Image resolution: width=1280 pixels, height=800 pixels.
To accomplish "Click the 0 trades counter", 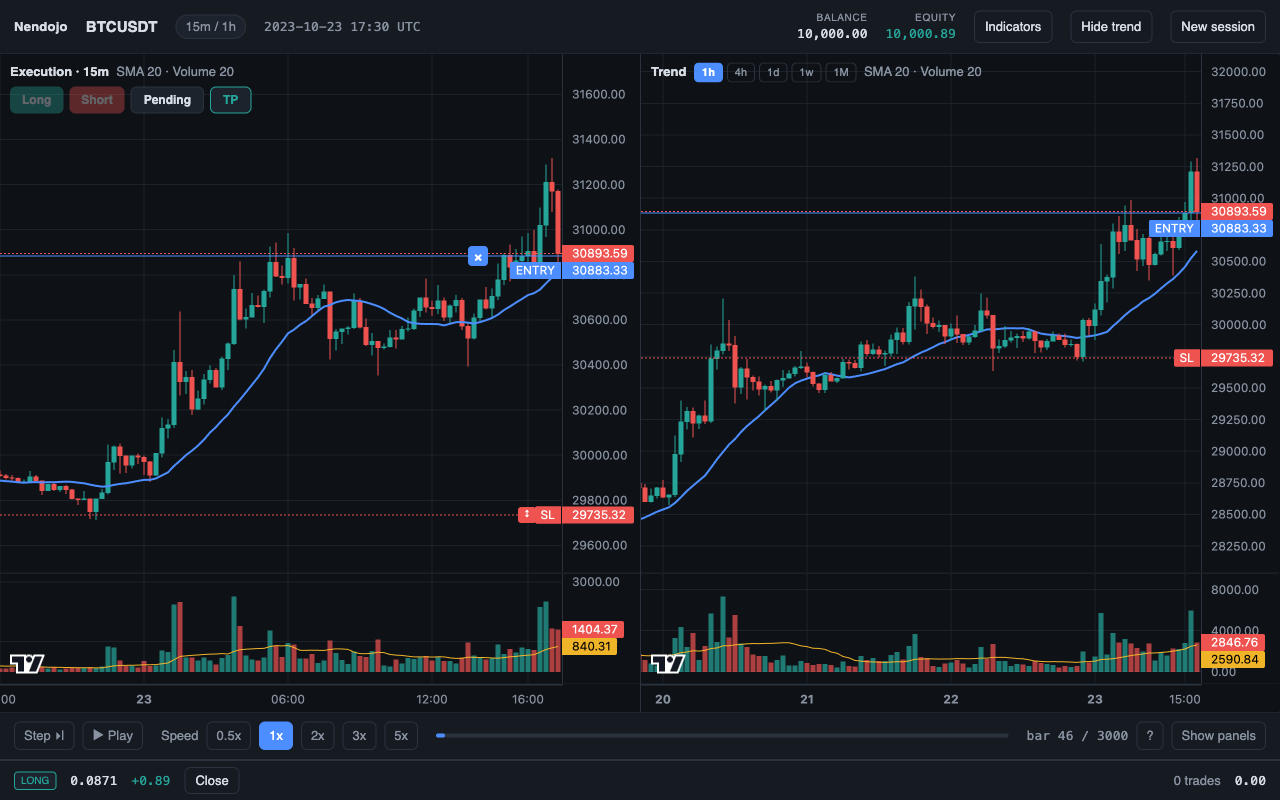I will point(1197,780).
